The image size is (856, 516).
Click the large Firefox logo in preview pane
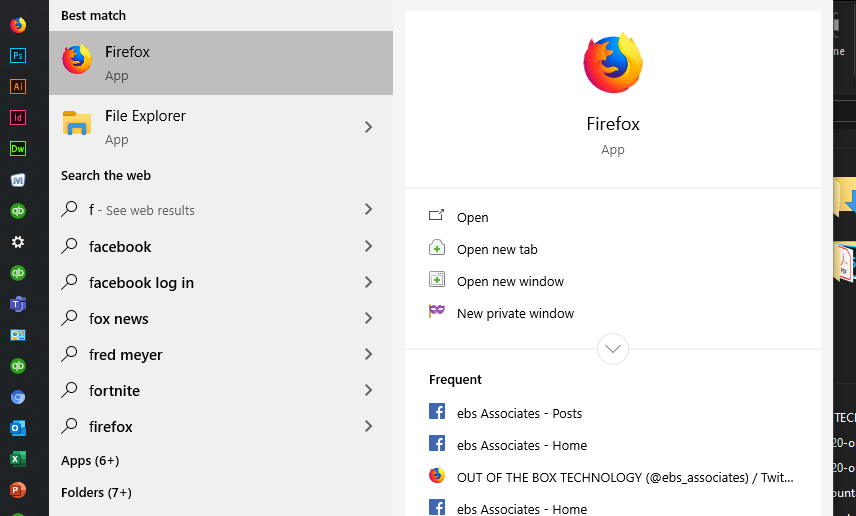coord(613,63)
